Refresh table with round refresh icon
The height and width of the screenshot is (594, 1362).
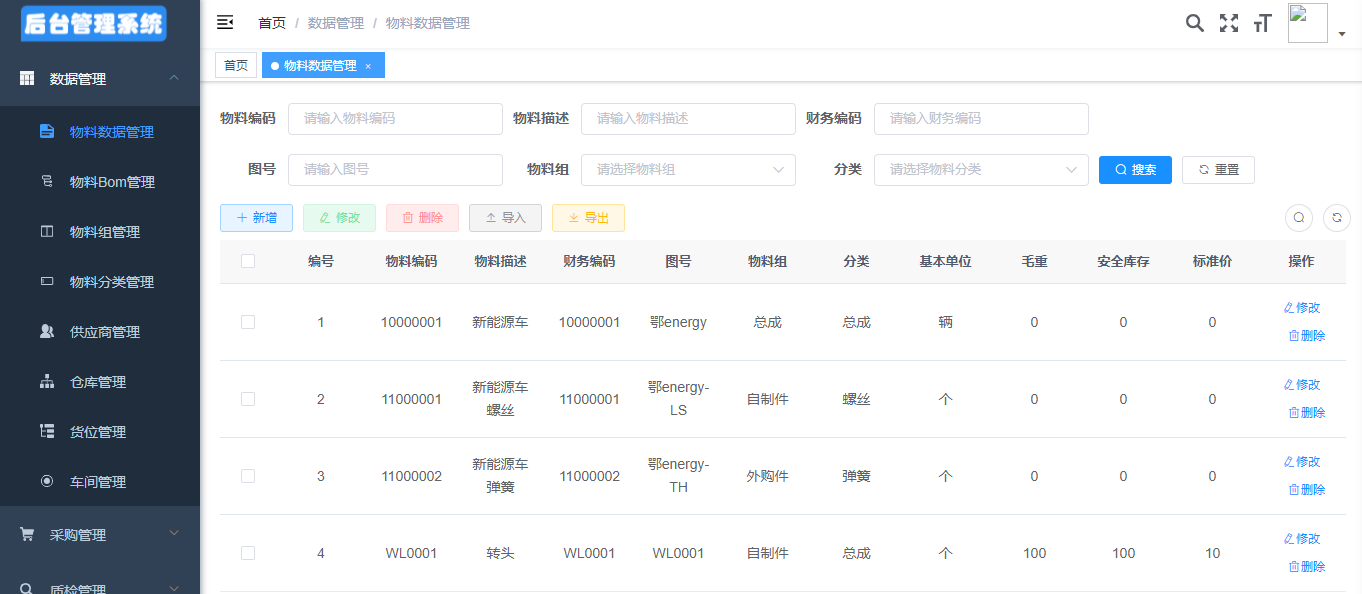(1337, 217)
